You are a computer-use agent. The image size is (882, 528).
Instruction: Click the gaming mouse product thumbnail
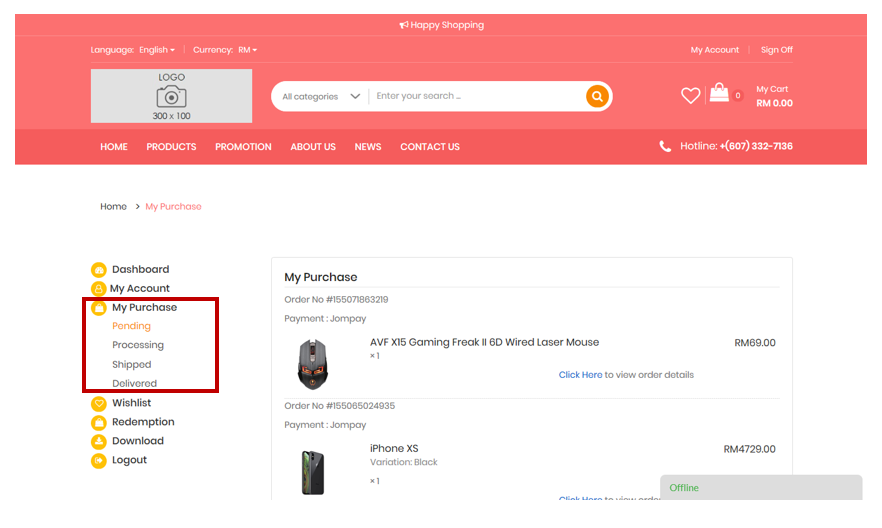click(x=312, y=364)
